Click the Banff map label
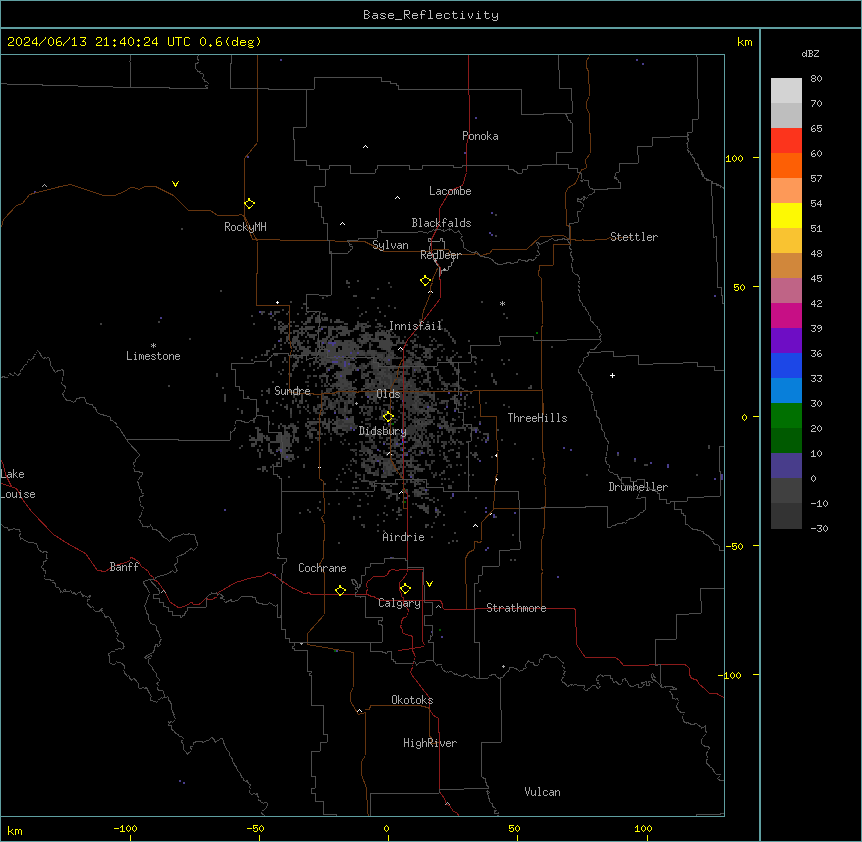Viewport: 862px width, 842px height. point(124,567)
